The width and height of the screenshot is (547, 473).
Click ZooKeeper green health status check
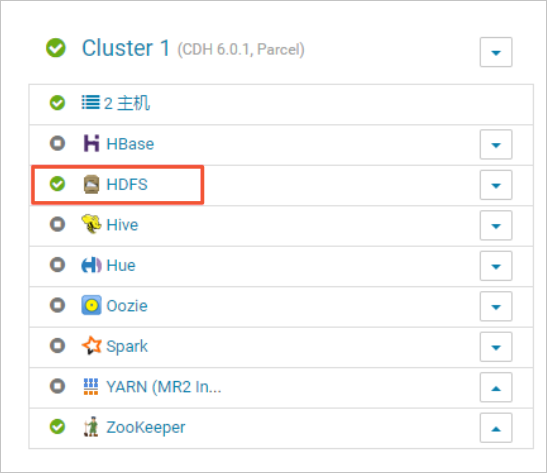coord(57,426)
